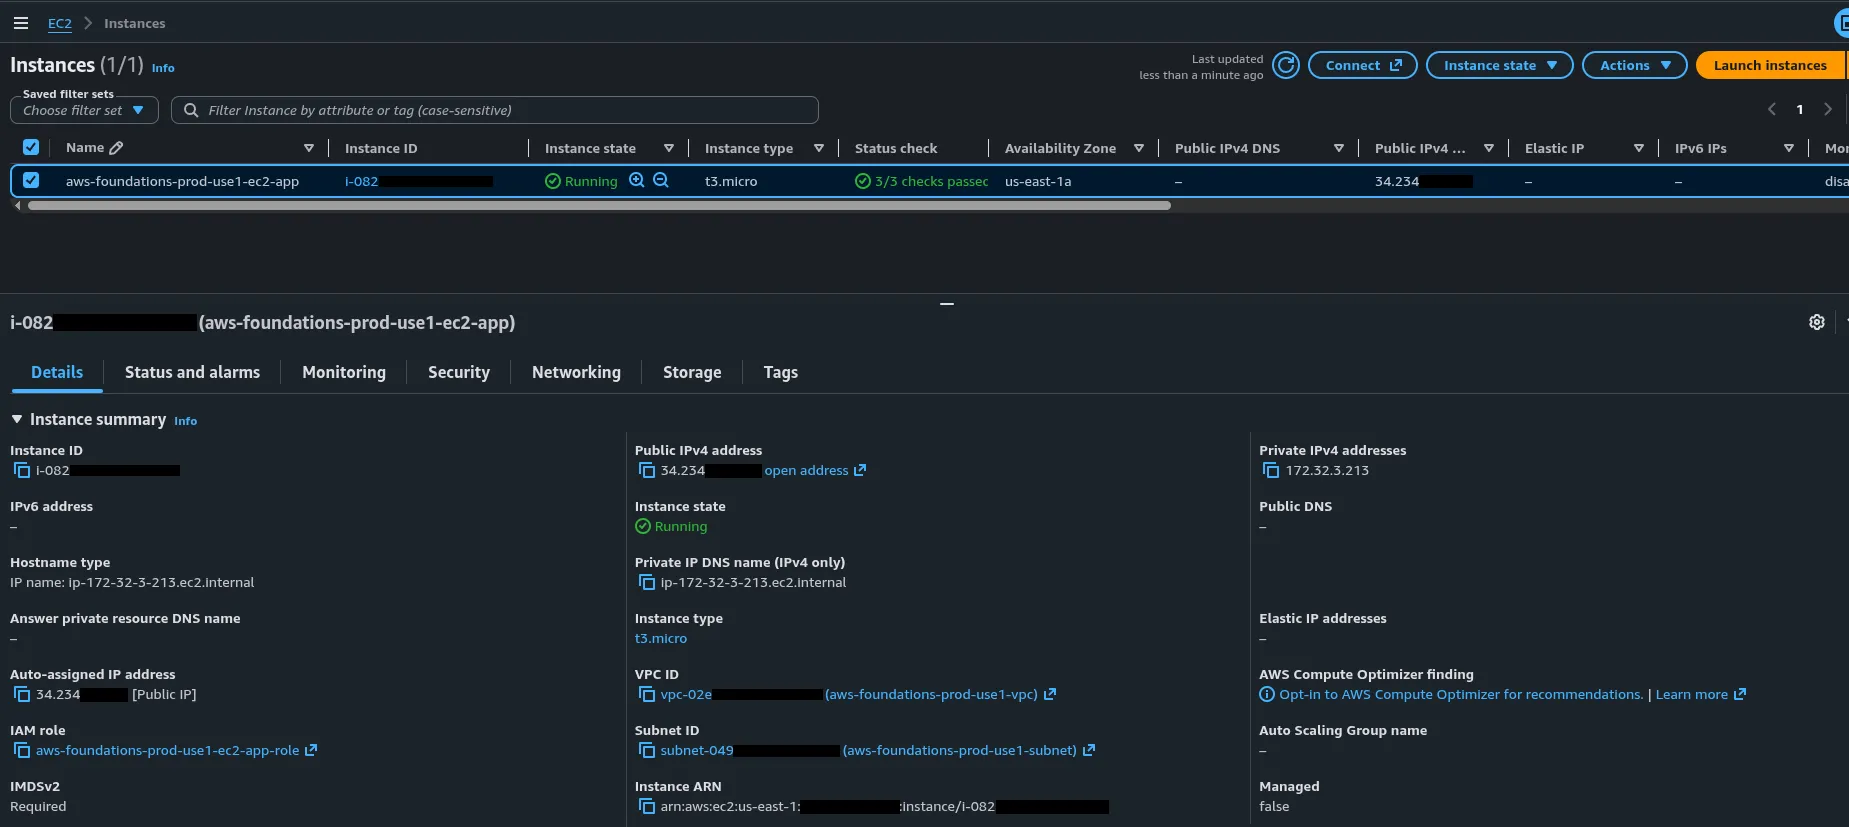Click the us-east-1a availability zone cell
Image resolution: width=1849 pixels, height=827 pixels.
(1038, 181)
